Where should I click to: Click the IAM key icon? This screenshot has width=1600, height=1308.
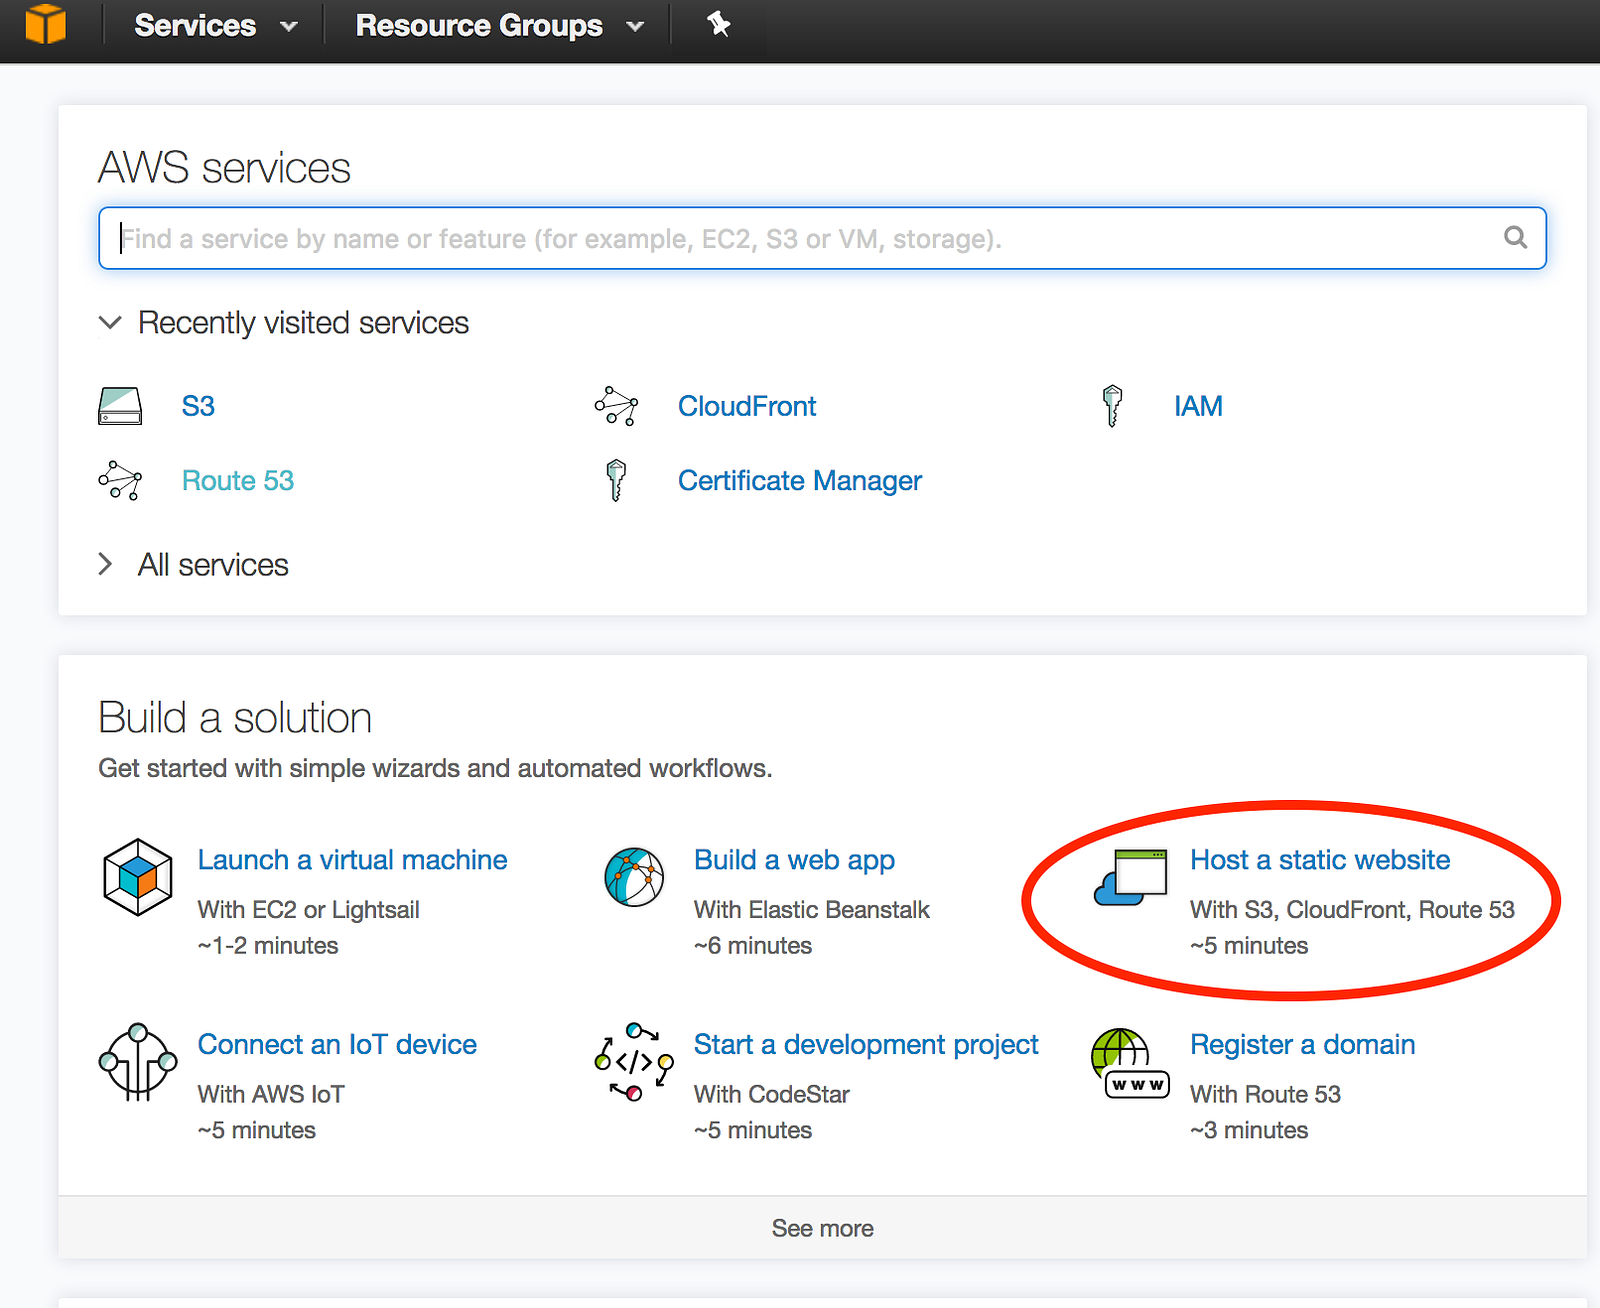(x=1112, y=406)
